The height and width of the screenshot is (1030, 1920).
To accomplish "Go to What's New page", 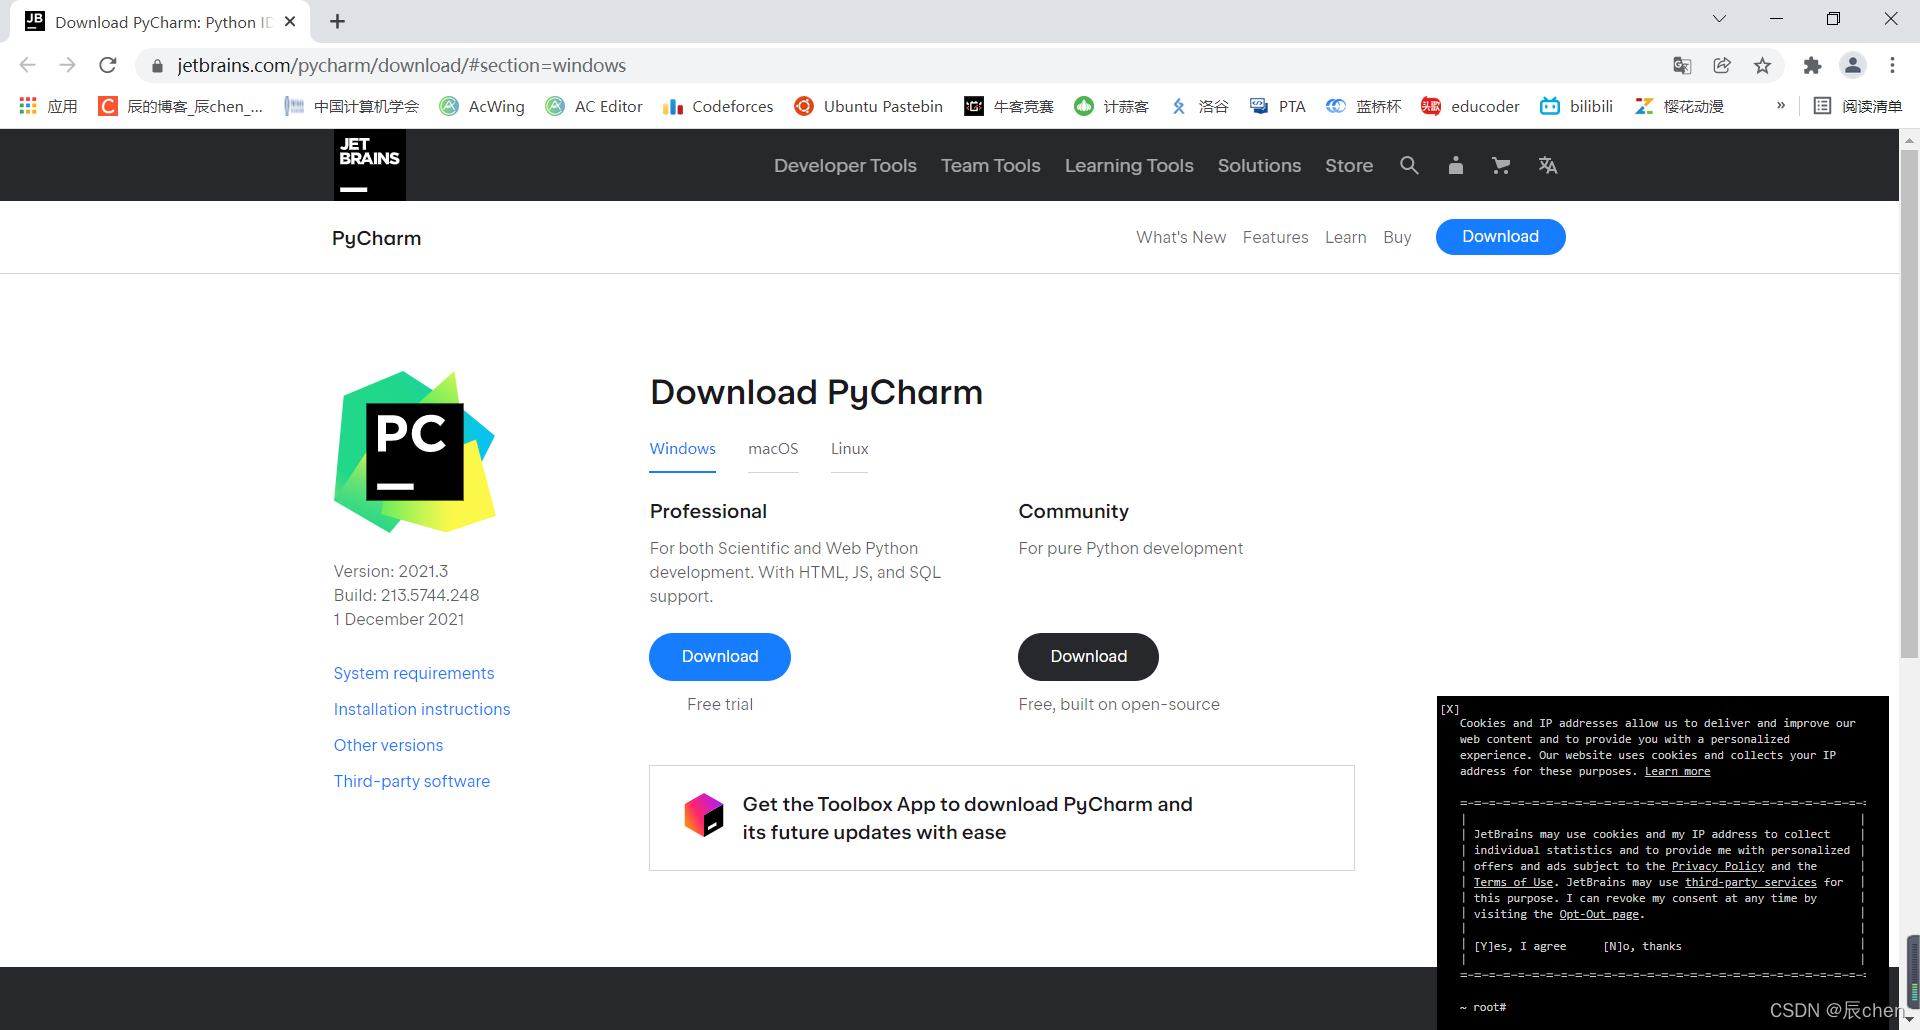I will coord(1181,237).
